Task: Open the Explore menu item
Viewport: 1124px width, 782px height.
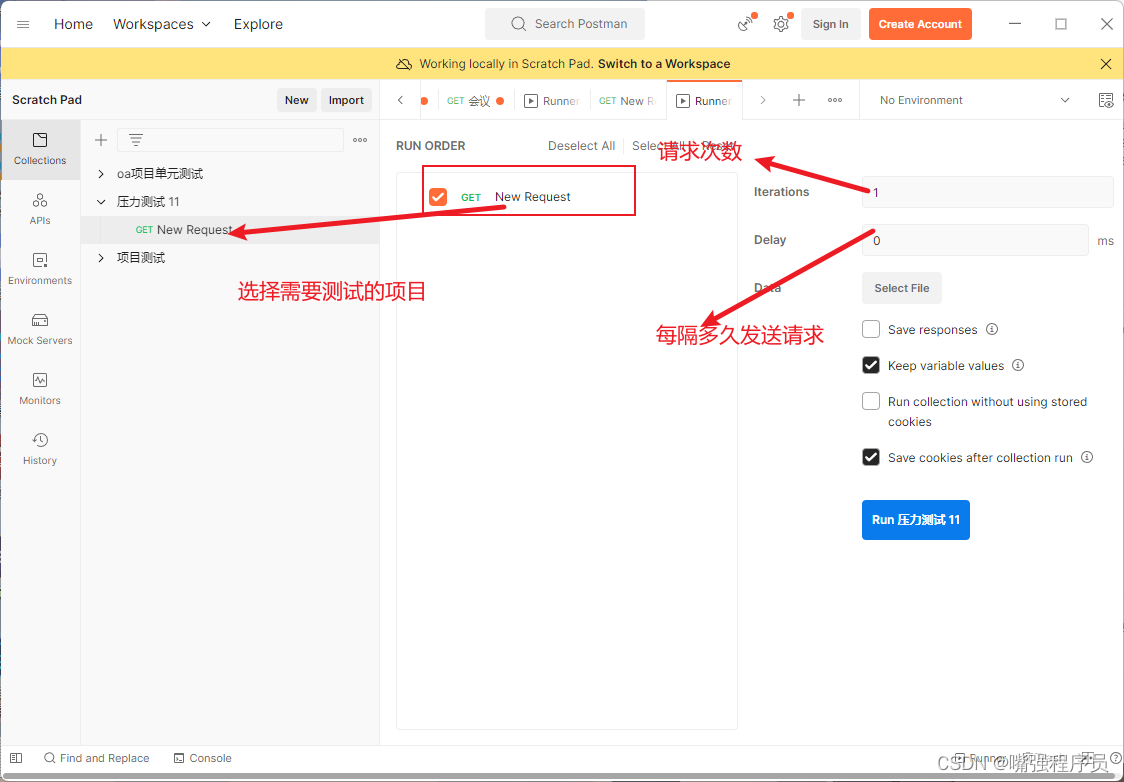Action: pos(258,24)
